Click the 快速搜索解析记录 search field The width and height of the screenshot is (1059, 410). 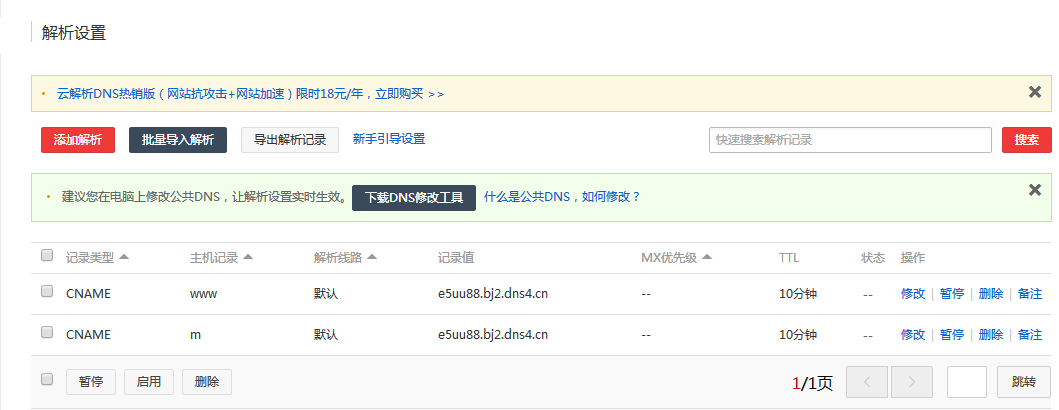click(849, 140)
